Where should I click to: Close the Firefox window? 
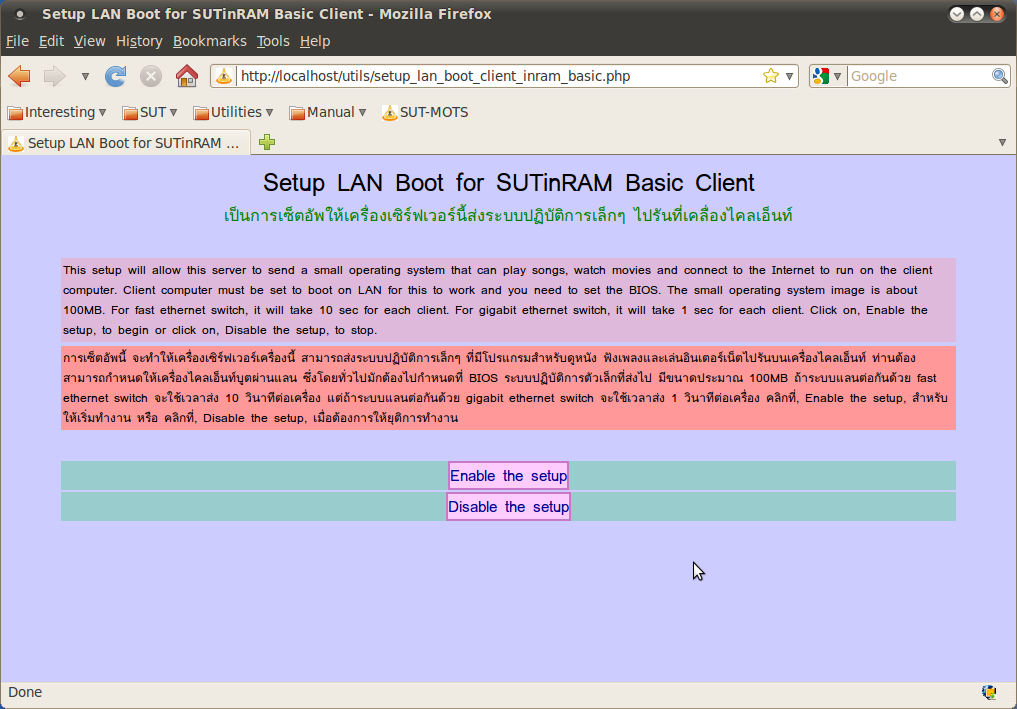tap(997, 14)
